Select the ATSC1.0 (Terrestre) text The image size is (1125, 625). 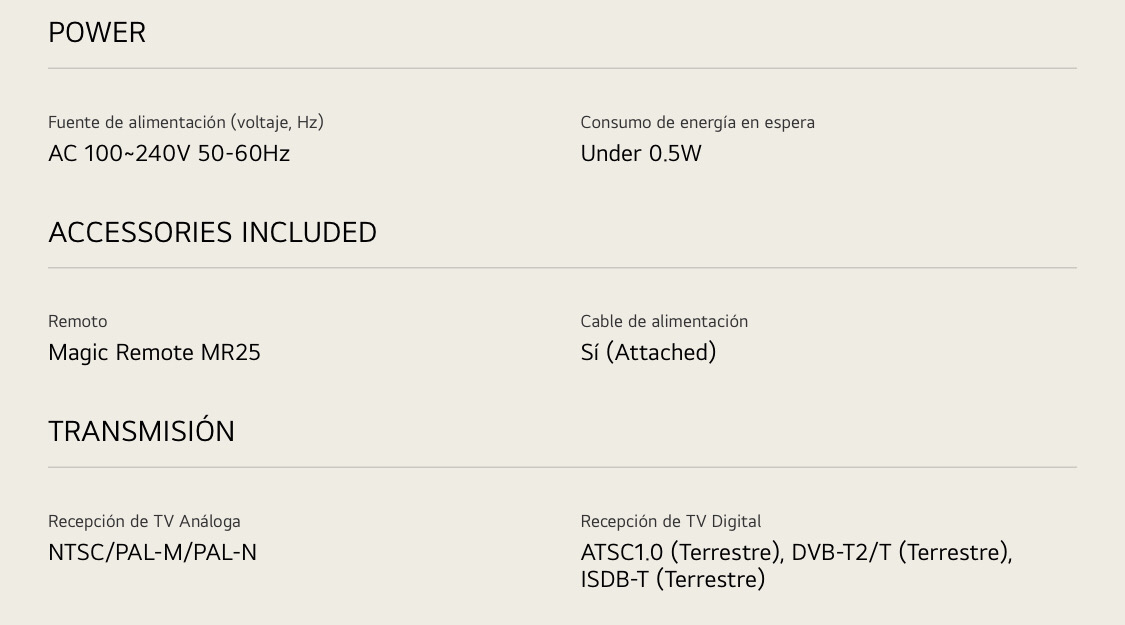(x=680, y=553)
